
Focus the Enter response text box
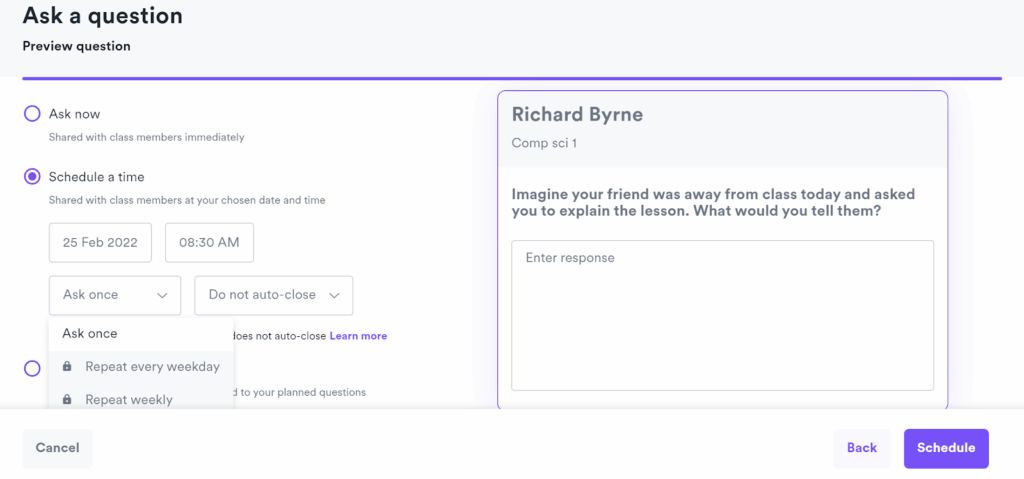click(x=721, y=314)
